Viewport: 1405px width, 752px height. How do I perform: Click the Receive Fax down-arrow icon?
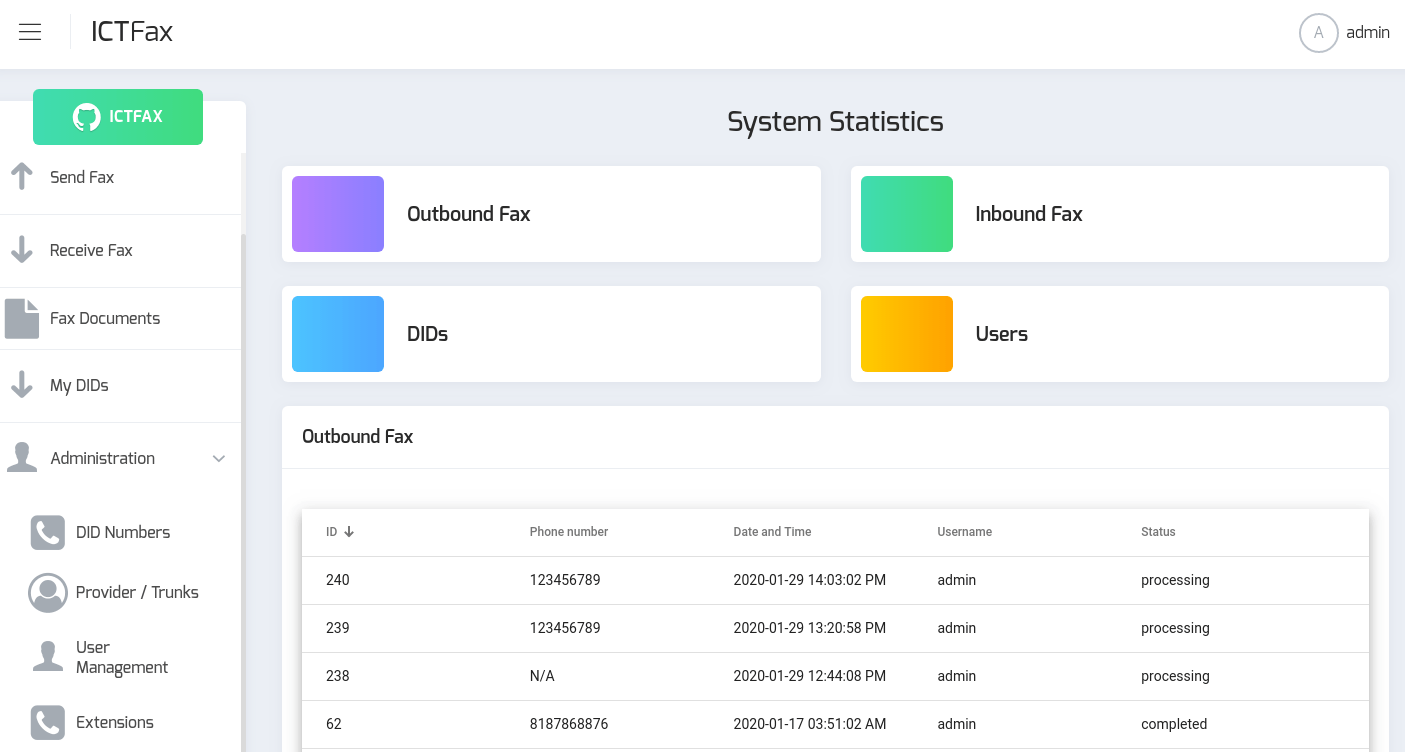pyautogui.click(x=22, y=250)
